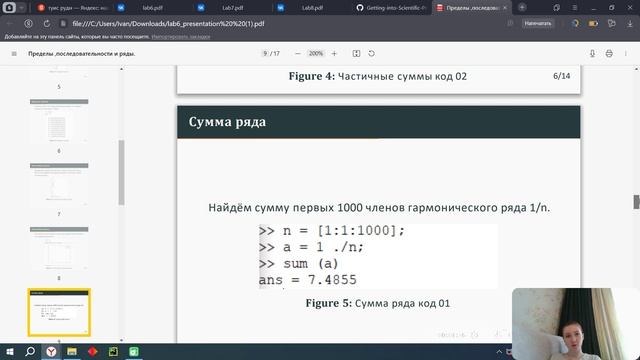Open Windows taskbar search
The height and width of the screenshot is (360, 640).
30,351
